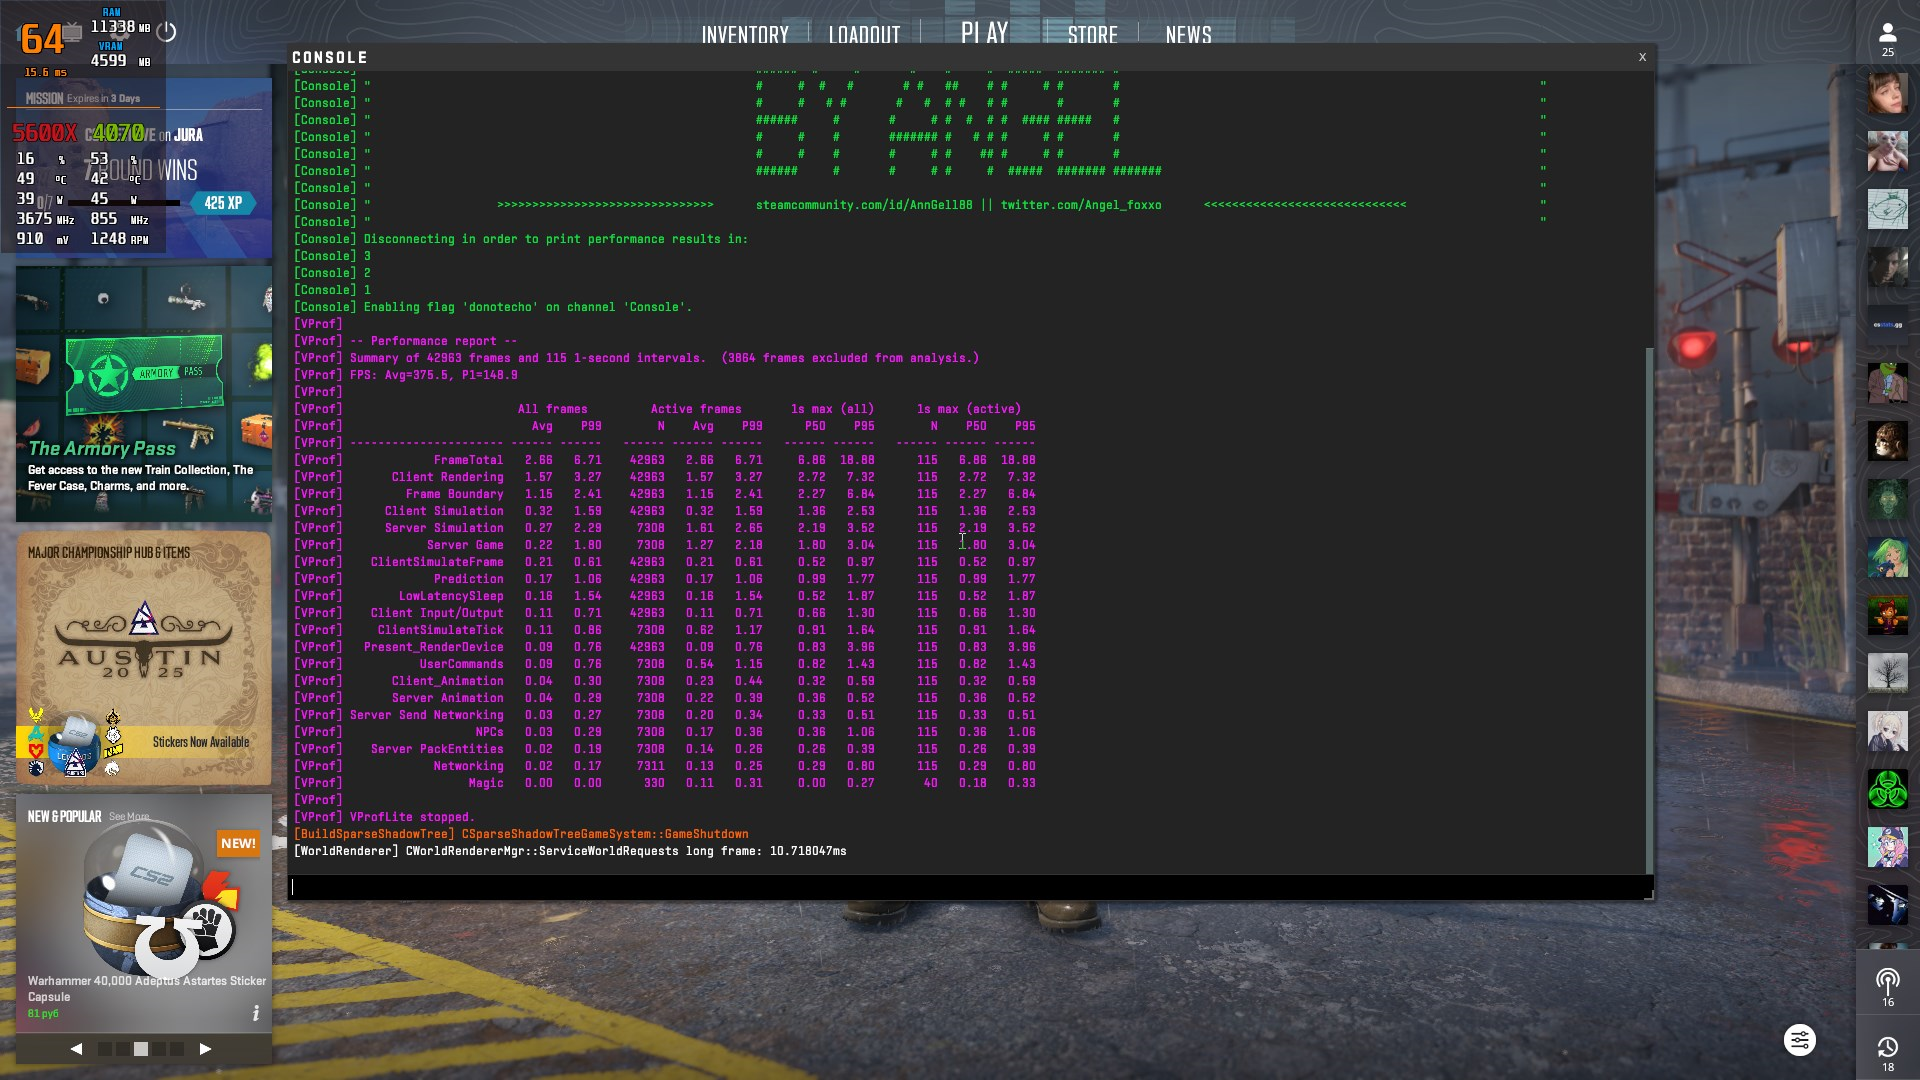Image resolution: width=1920 pixels, height=1080 pixels.
Task: Click the See More link
Action: point(129,817)
